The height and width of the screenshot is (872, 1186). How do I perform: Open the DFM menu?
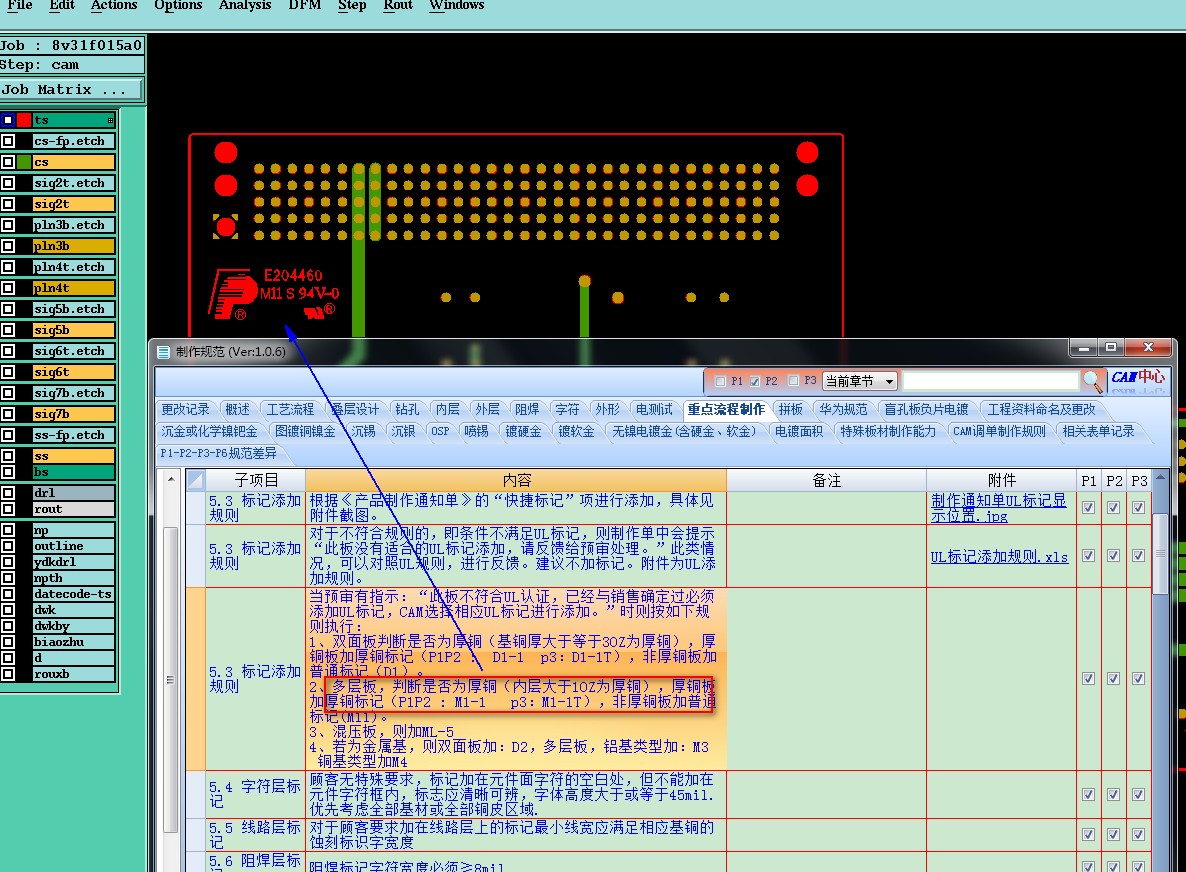pyautogui.click(x=305, y=5)
